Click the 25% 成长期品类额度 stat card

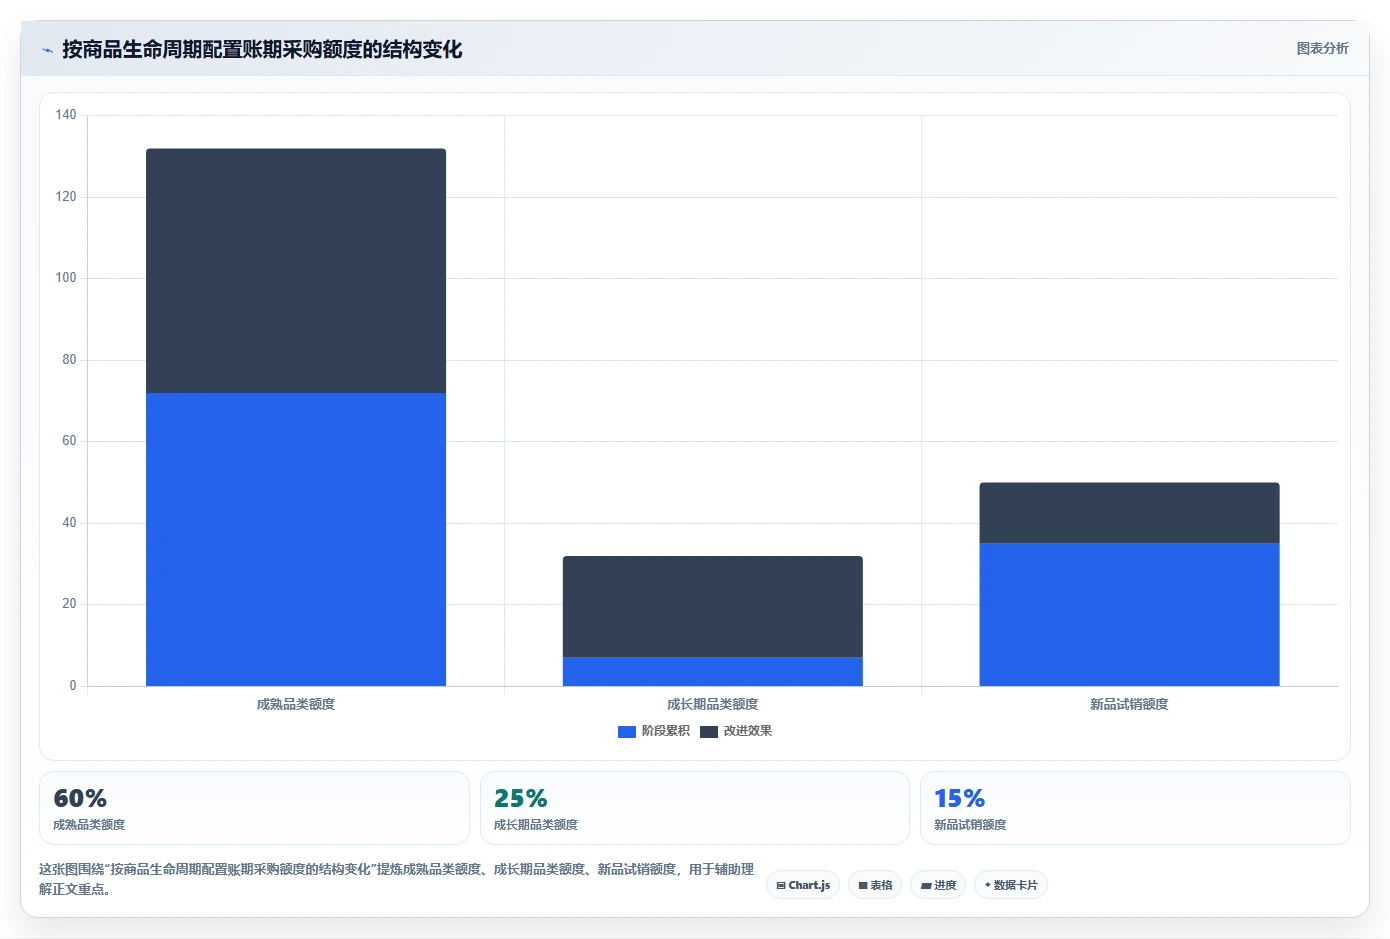[x=695, y=808]
